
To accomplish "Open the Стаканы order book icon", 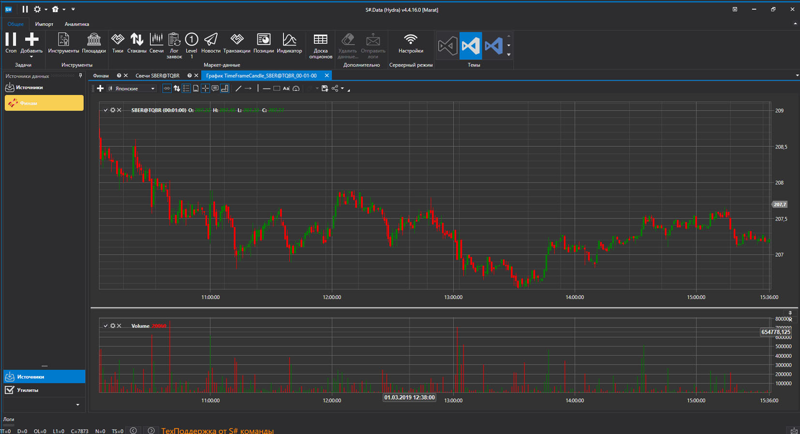I will (137, 42).
